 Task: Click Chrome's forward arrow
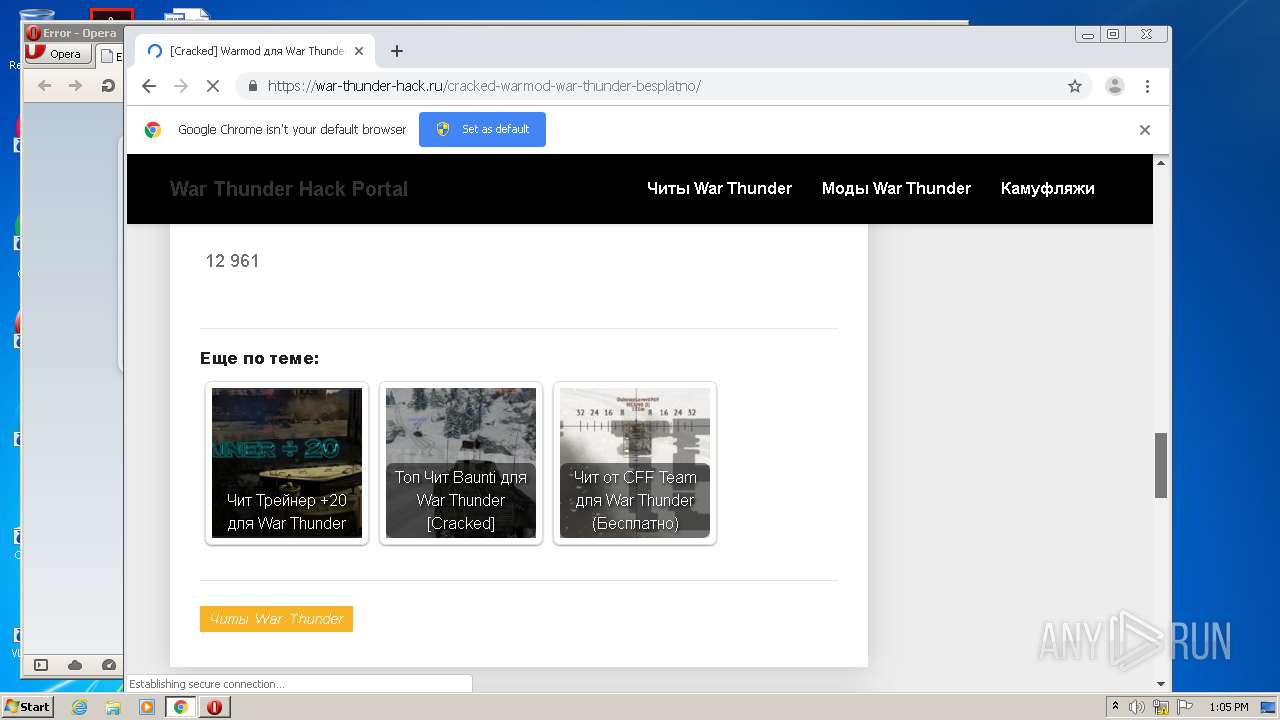pyautogui.click(x=181, y=86)
